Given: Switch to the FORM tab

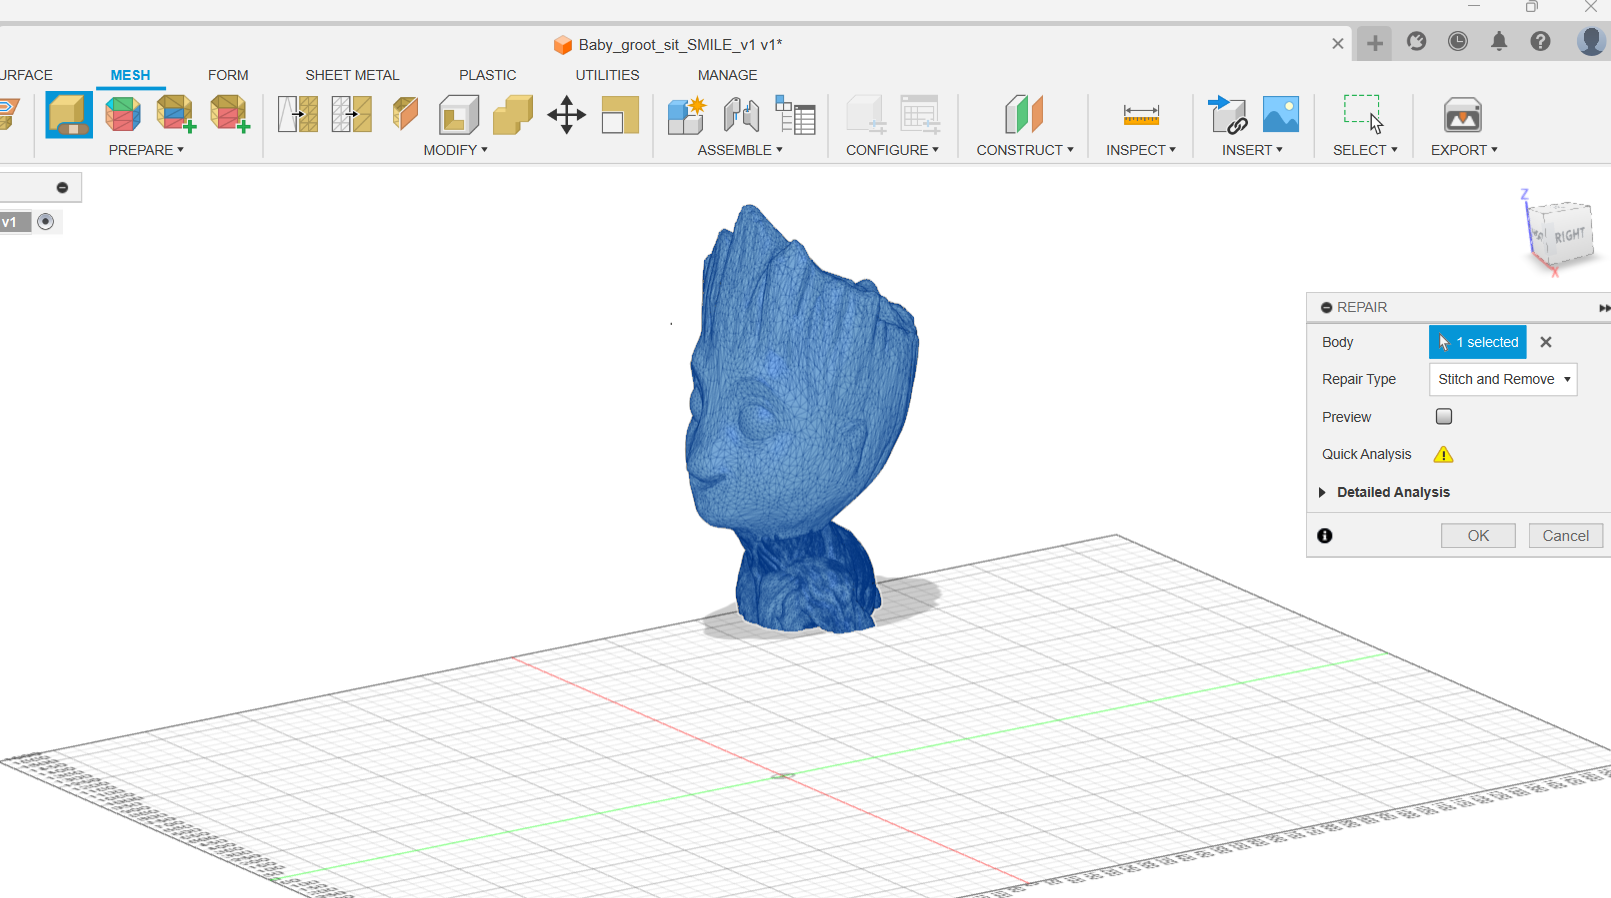Looking at the screenshot, I should coord(228,75).
